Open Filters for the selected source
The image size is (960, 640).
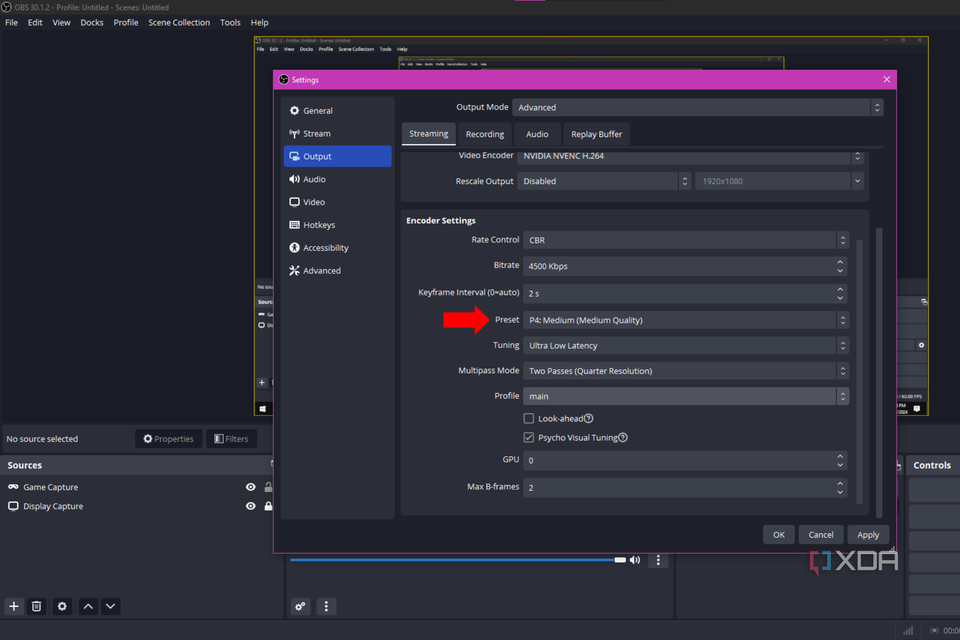pos(232,438)
